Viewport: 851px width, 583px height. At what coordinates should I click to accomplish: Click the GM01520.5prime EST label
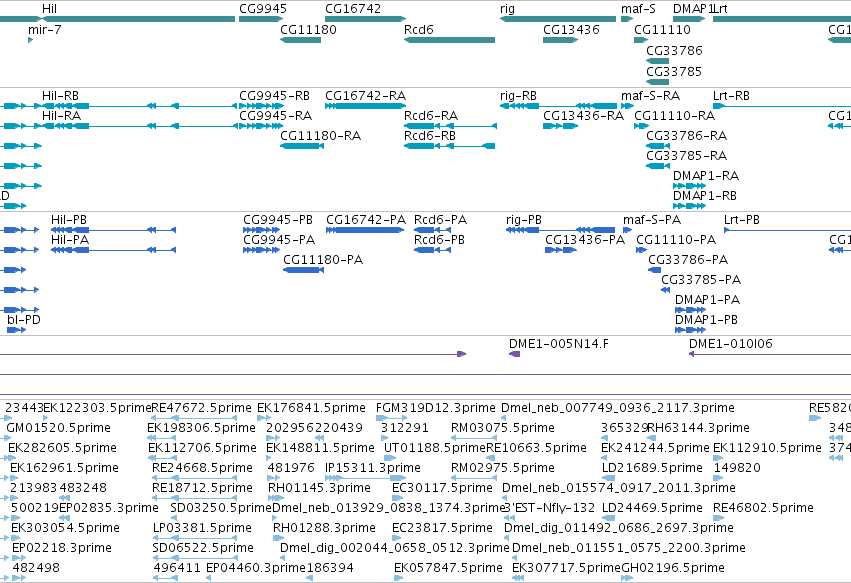(59, 428)
